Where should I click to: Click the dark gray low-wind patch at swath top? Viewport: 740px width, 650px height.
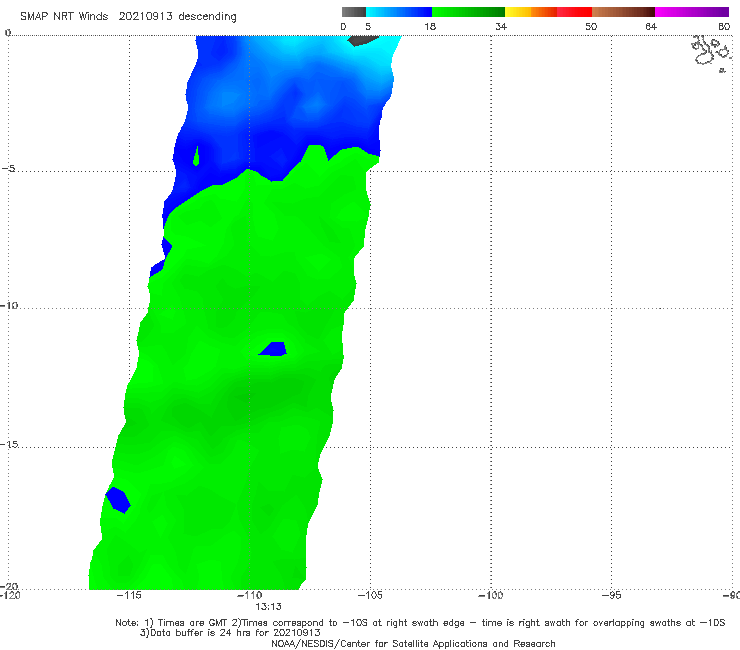(x=362, y=41)
